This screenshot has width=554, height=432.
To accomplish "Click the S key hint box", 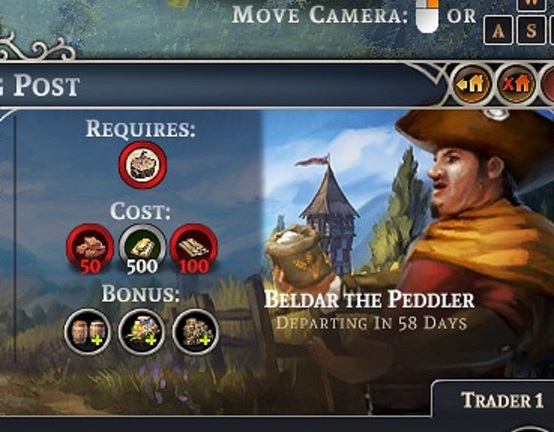I will (x=532, y=31).
